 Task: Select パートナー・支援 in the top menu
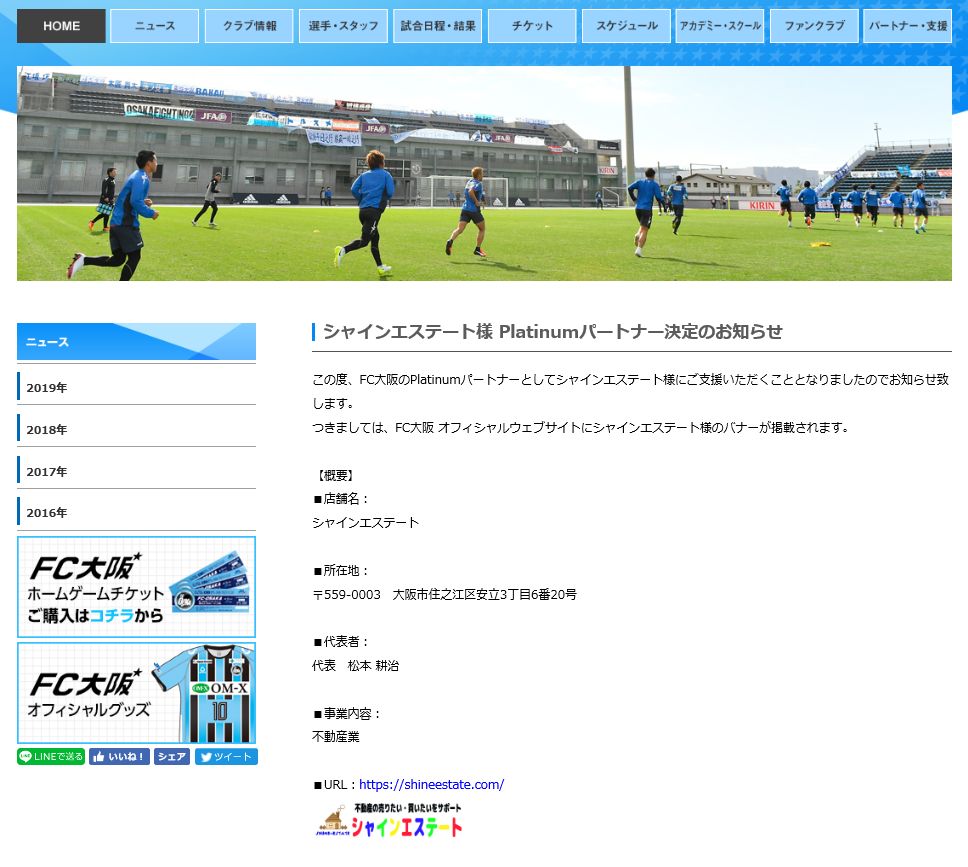(908, 26)
